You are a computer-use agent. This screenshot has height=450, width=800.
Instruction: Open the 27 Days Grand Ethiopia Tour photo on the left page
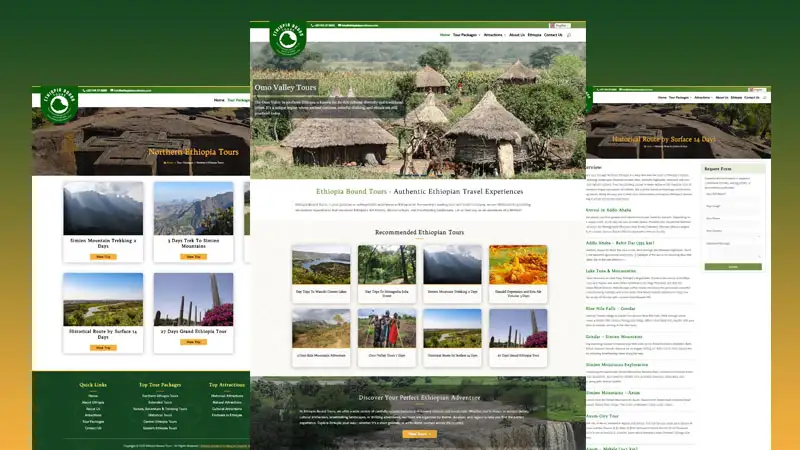193,299
